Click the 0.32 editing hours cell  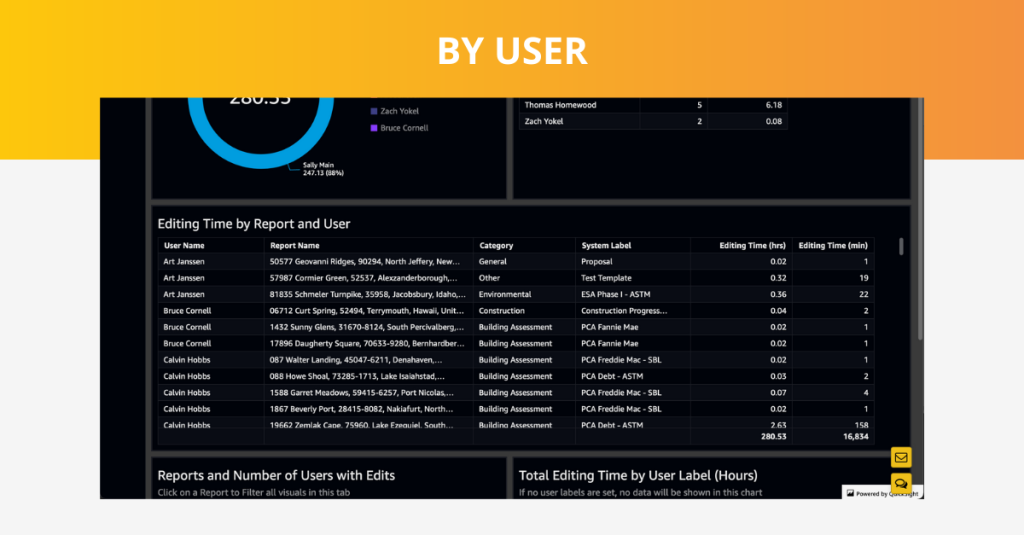click(x=778, y=278)
